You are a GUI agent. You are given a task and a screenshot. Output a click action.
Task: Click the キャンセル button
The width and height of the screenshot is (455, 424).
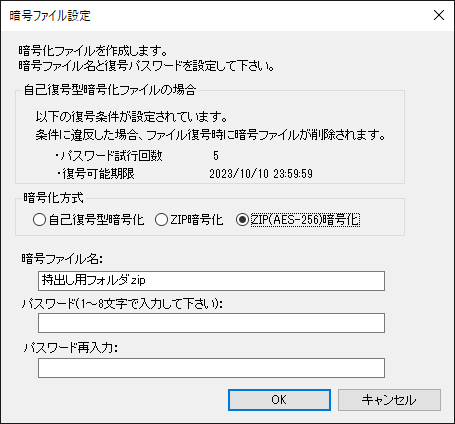(x=389, y=400)
